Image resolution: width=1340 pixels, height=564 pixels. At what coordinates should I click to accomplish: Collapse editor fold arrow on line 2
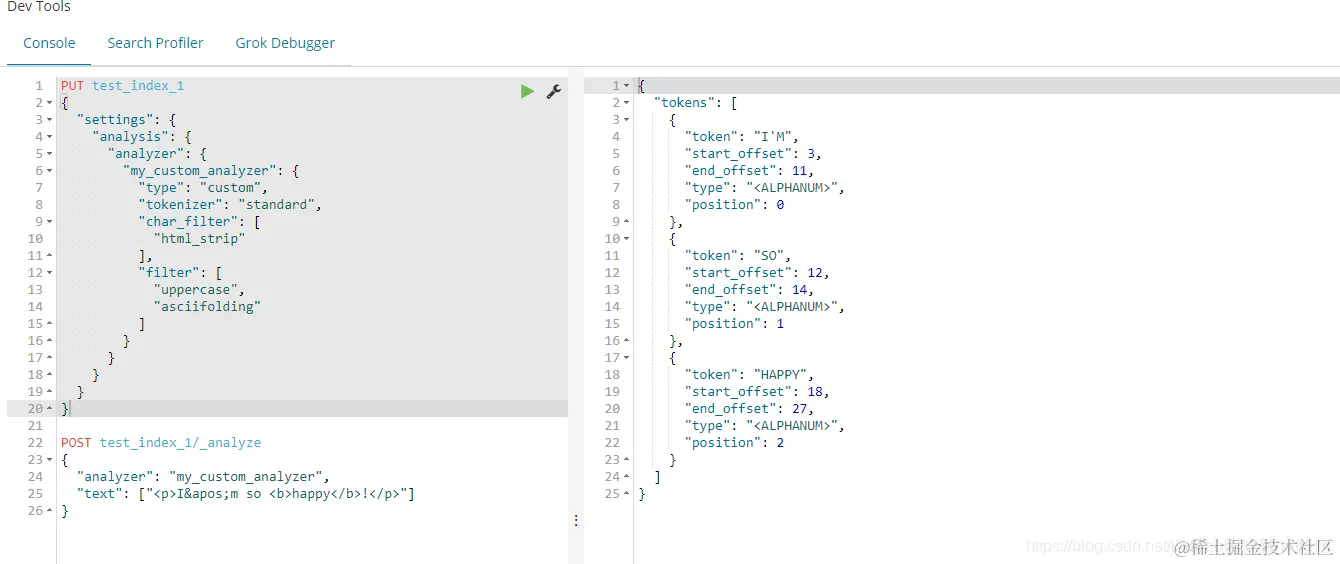coord(50,103)
